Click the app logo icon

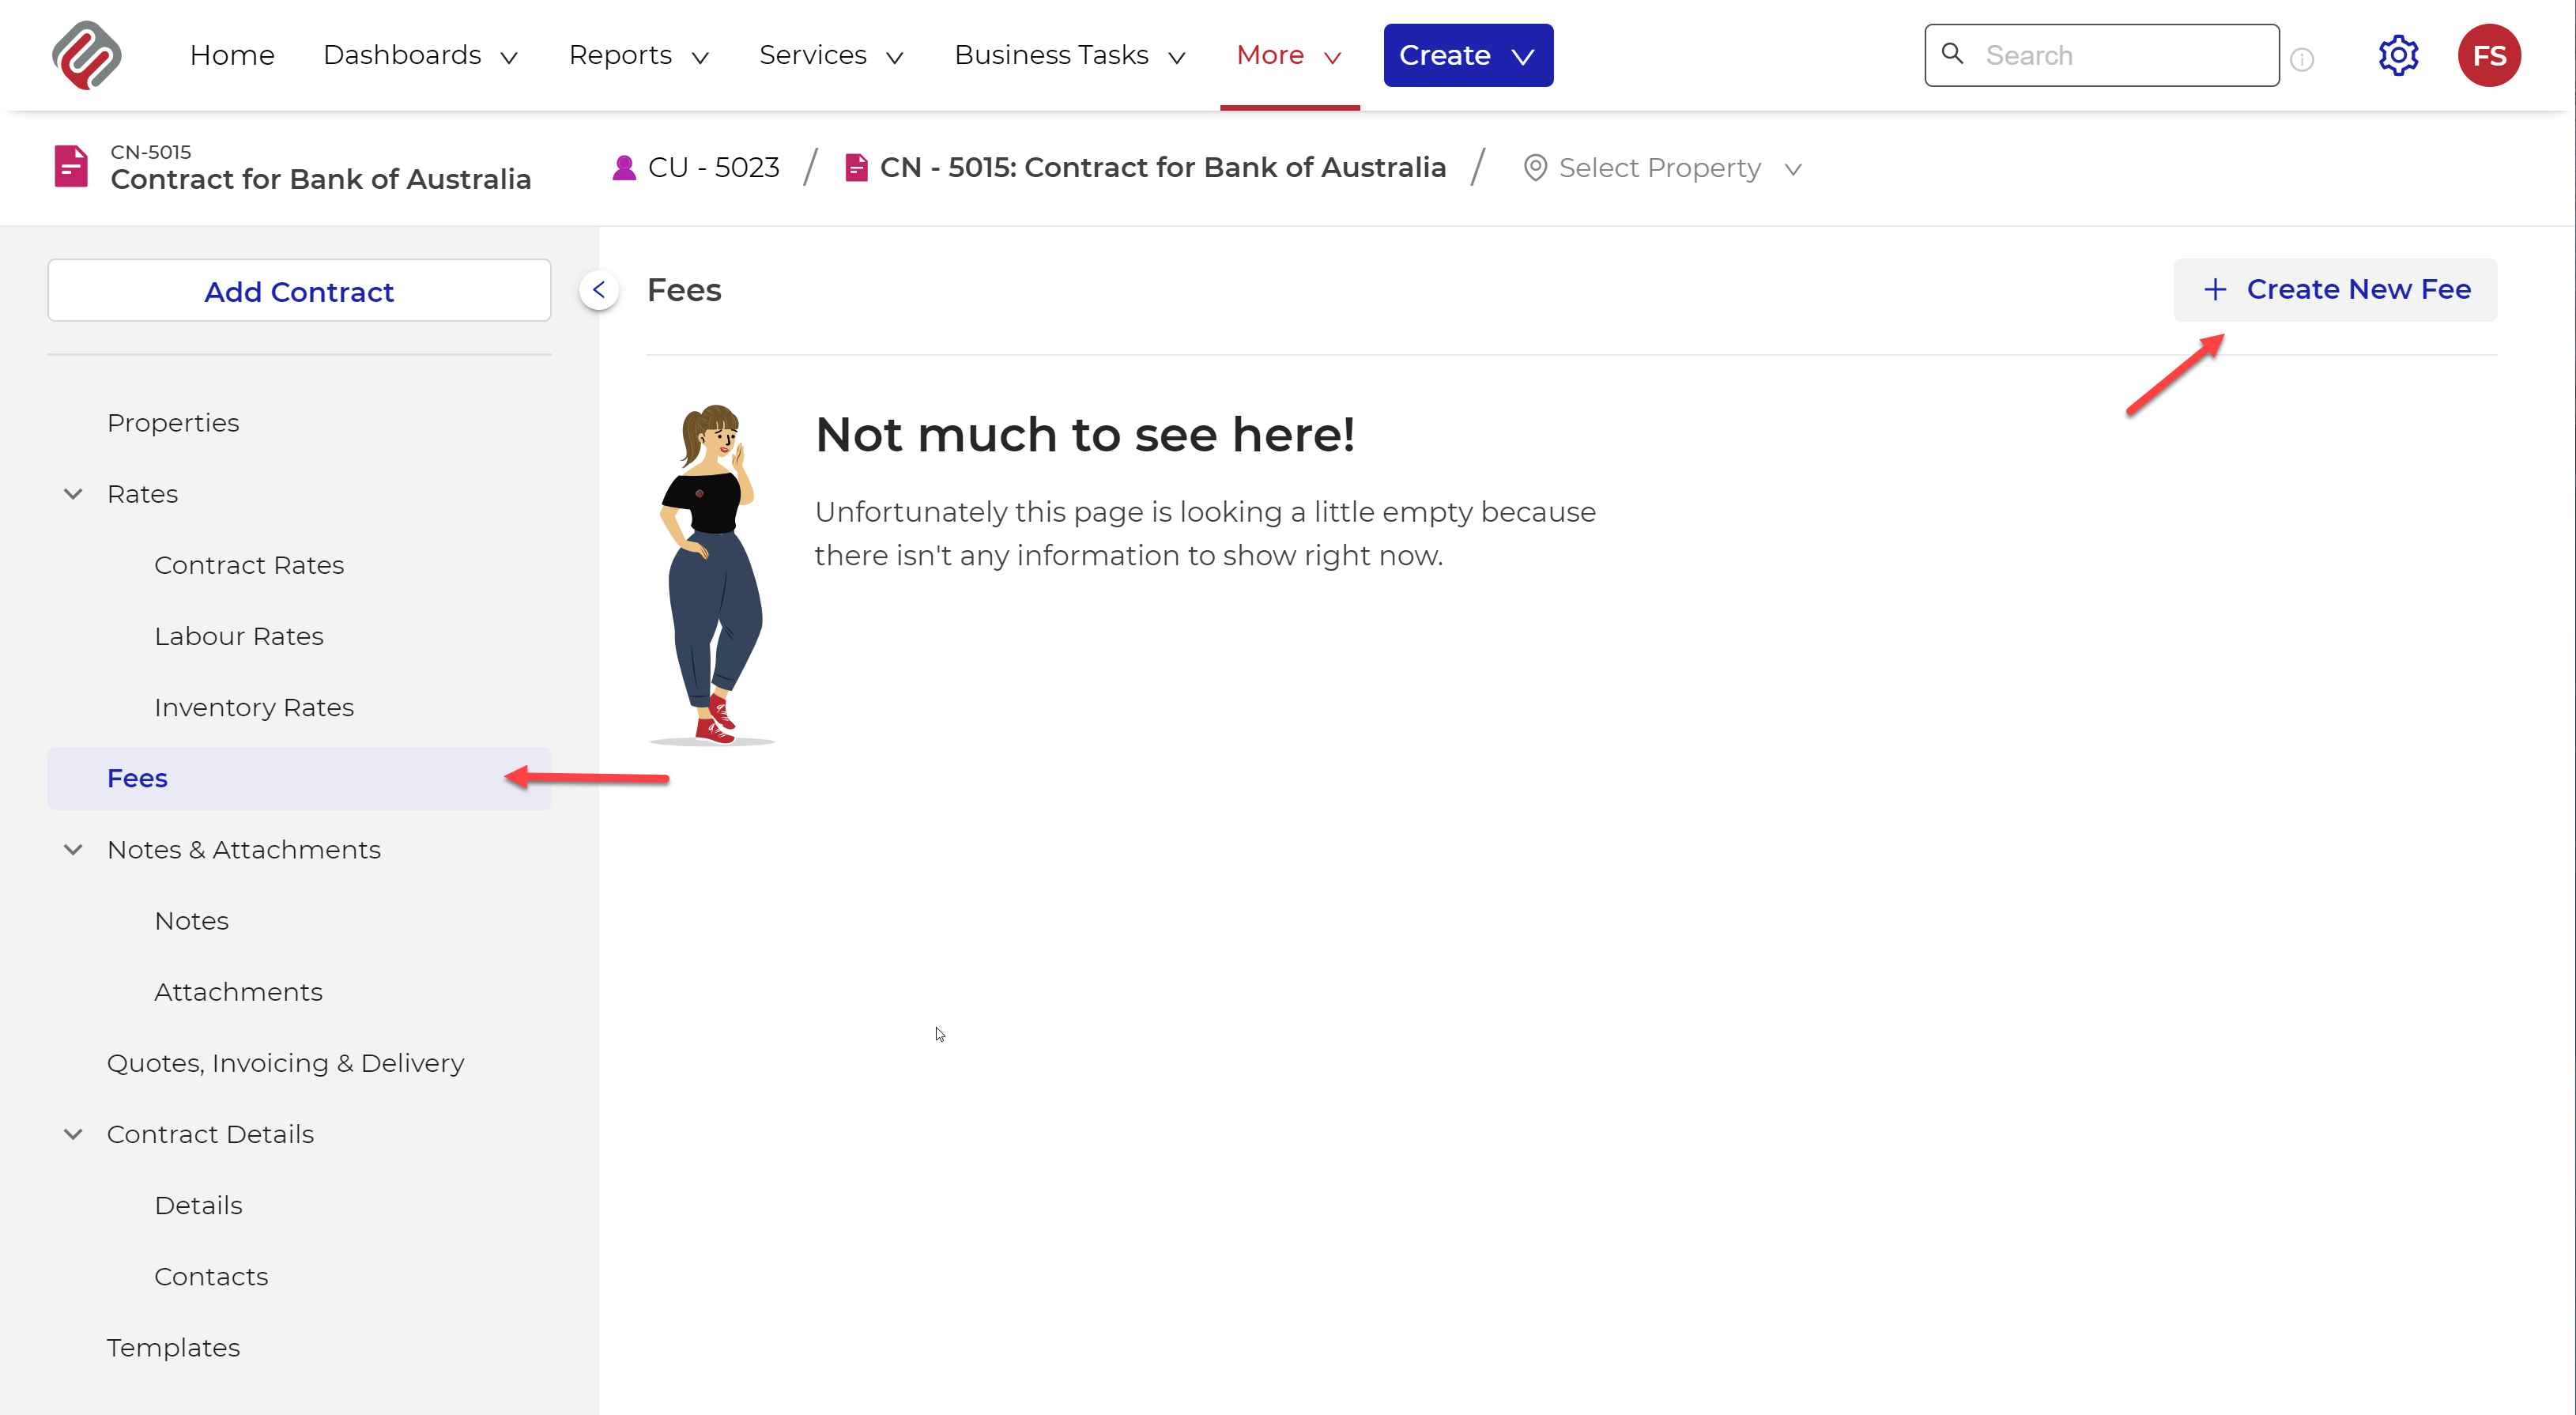86,55
